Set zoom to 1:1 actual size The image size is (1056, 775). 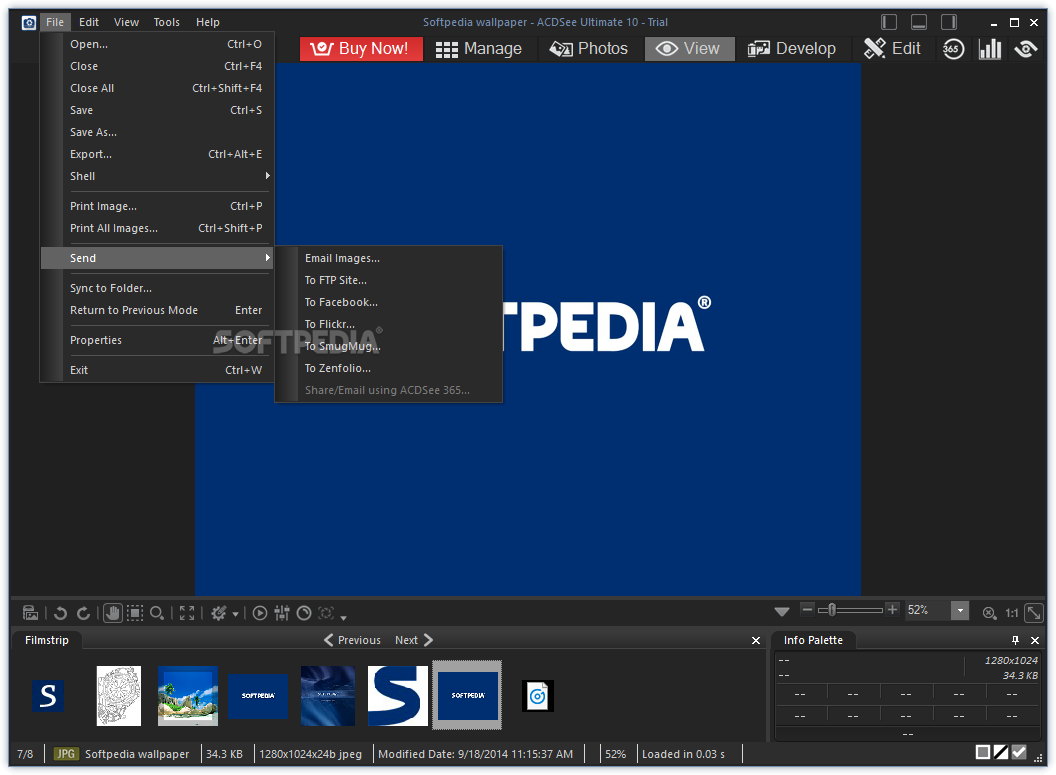pyautogui.click(x=1012, y=613)
